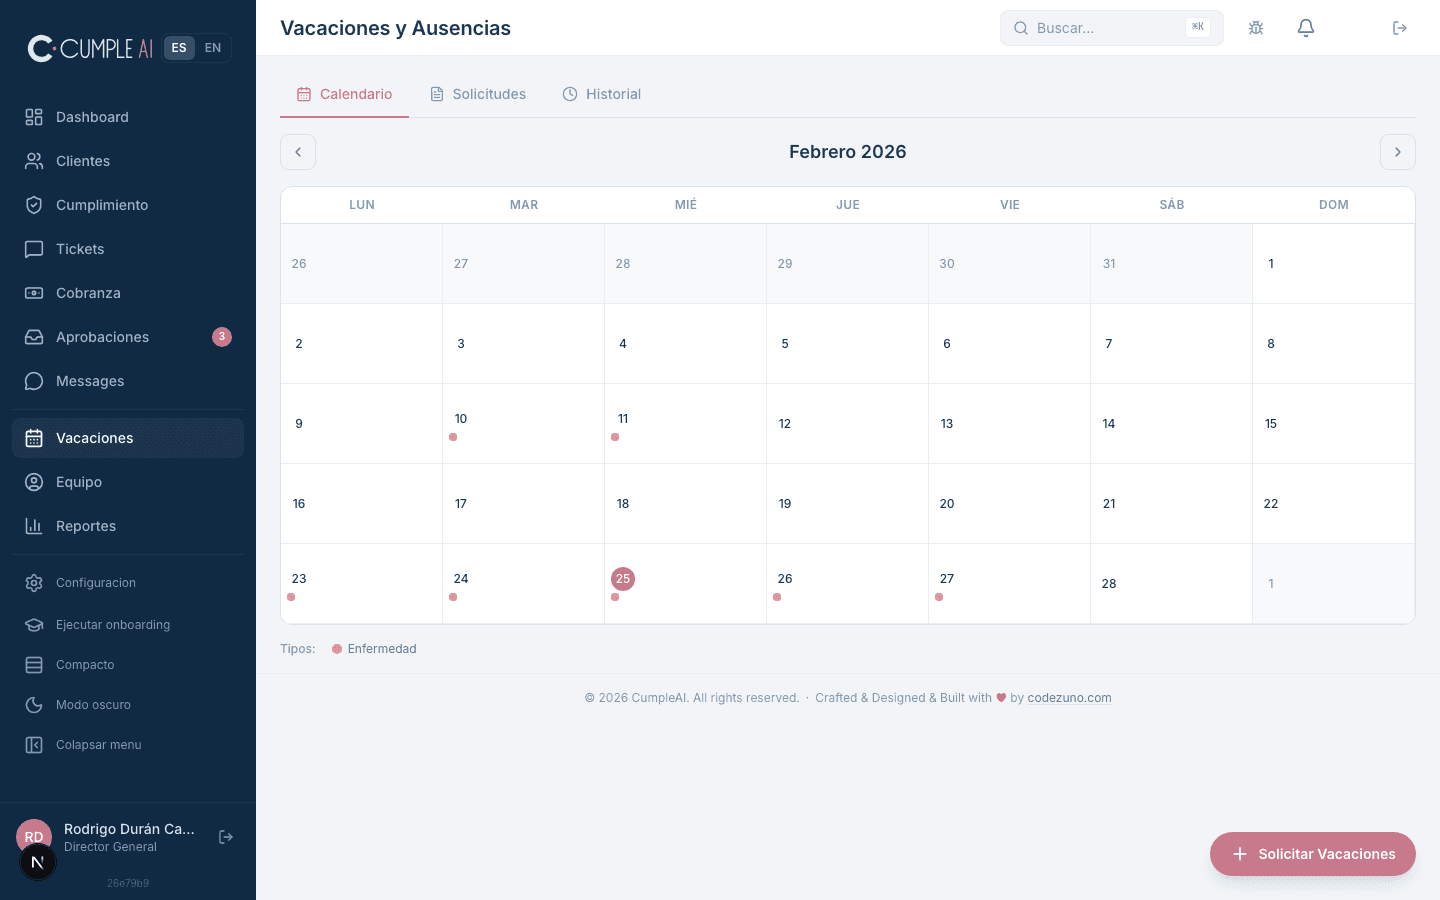Screen dimensions: 1440x900
Task: Click the logout icon in the top bar
Action: (x=1400, y=28)
